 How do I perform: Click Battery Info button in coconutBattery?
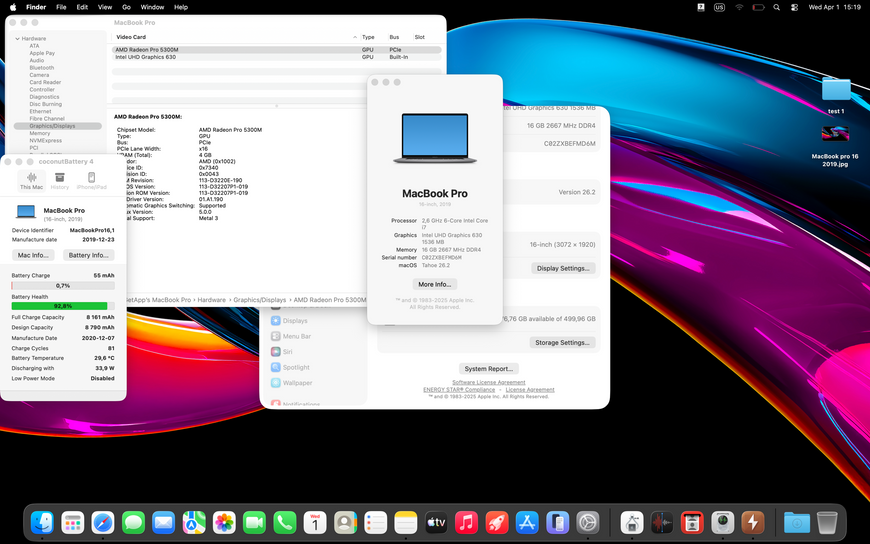point(88,255)
